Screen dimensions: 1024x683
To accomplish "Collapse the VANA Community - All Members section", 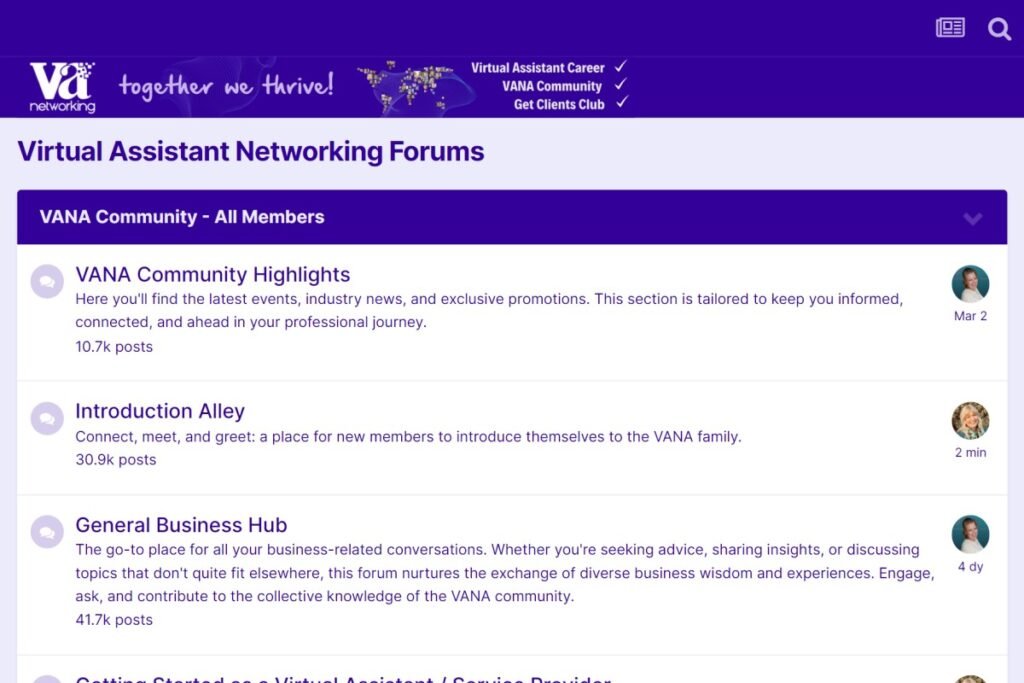I will coord(970,217).
